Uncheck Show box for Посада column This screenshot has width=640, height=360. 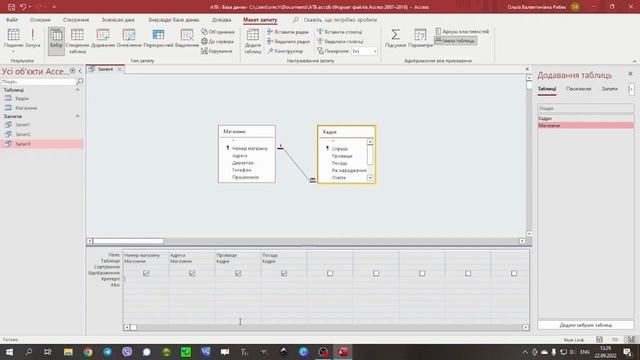284,273
